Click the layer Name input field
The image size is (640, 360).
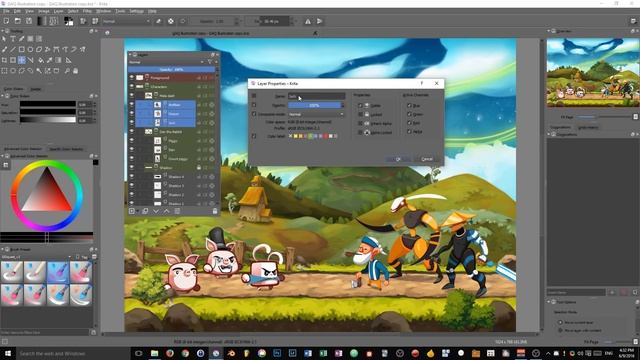(316, 96)
